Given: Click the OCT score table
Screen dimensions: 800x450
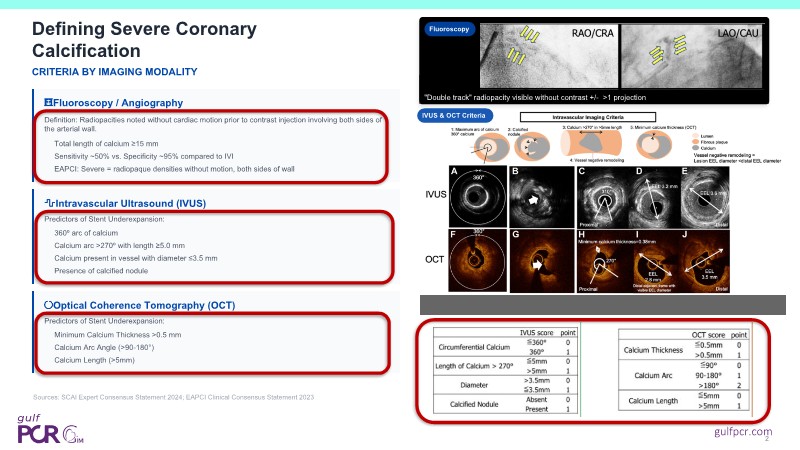Looking at the screenshot, I should coord(684,372).
